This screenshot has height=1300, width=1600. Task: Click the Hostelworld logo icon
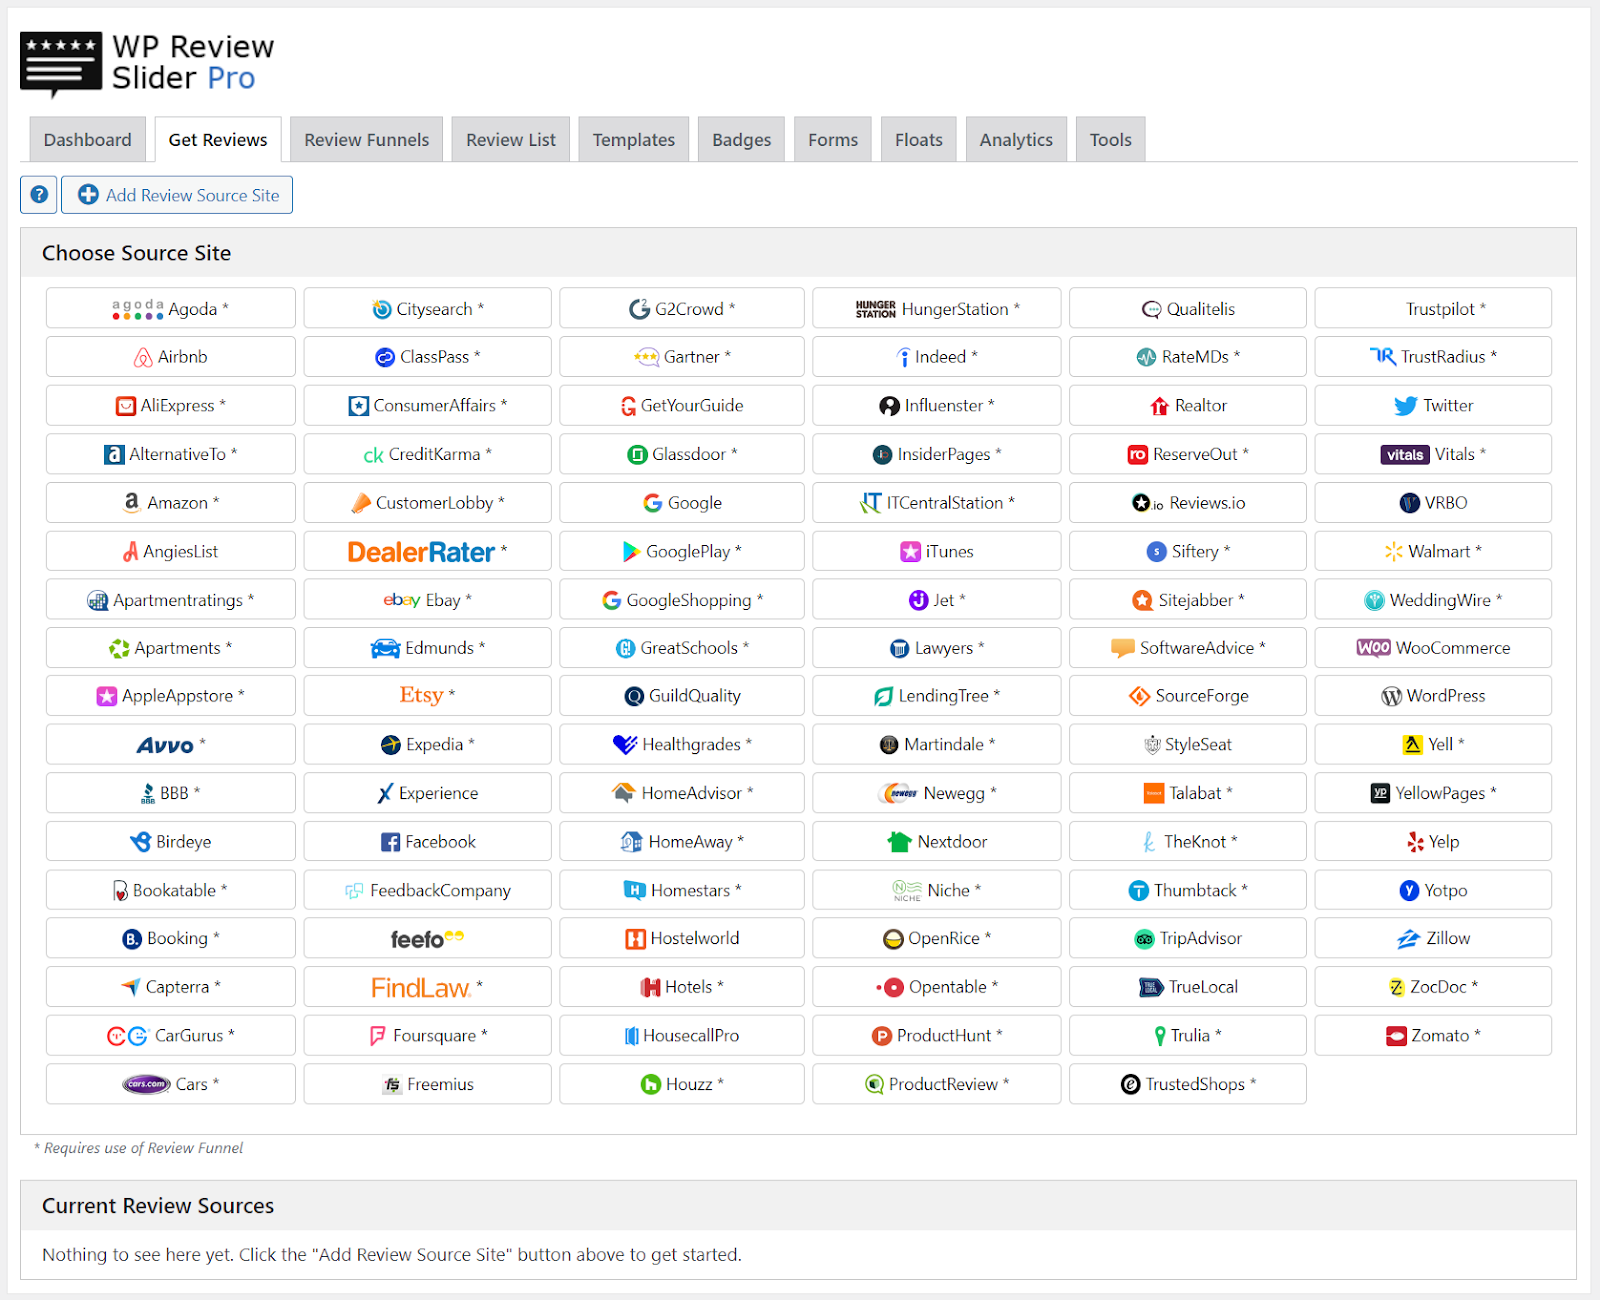pos(636,939)
